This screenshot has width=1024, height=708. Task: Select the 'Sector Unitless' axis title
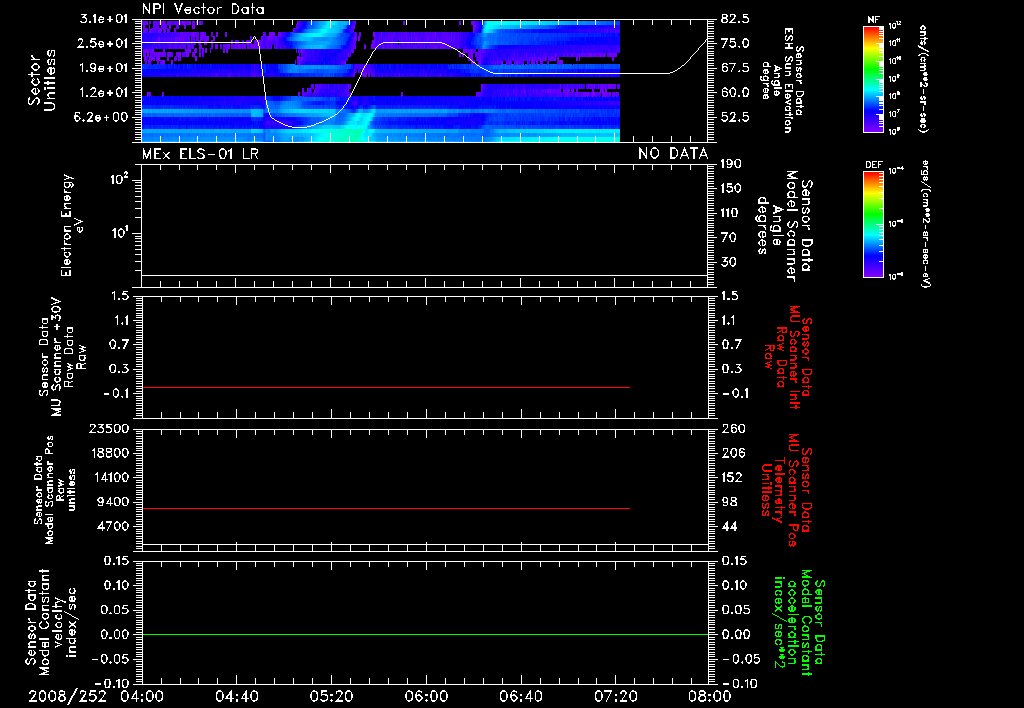[x=42, y=80]
